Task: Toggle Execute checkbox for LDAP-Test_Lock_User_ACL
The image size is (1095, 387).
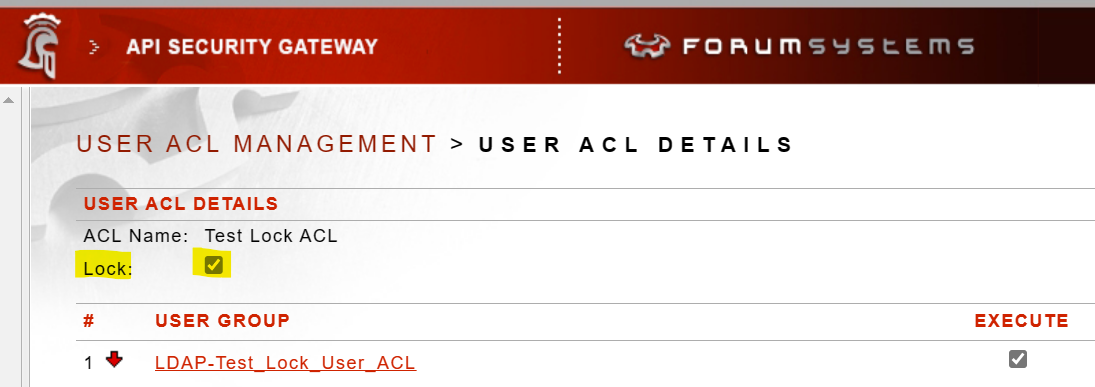Action: pyautogui.click(x=1017, y=359)
